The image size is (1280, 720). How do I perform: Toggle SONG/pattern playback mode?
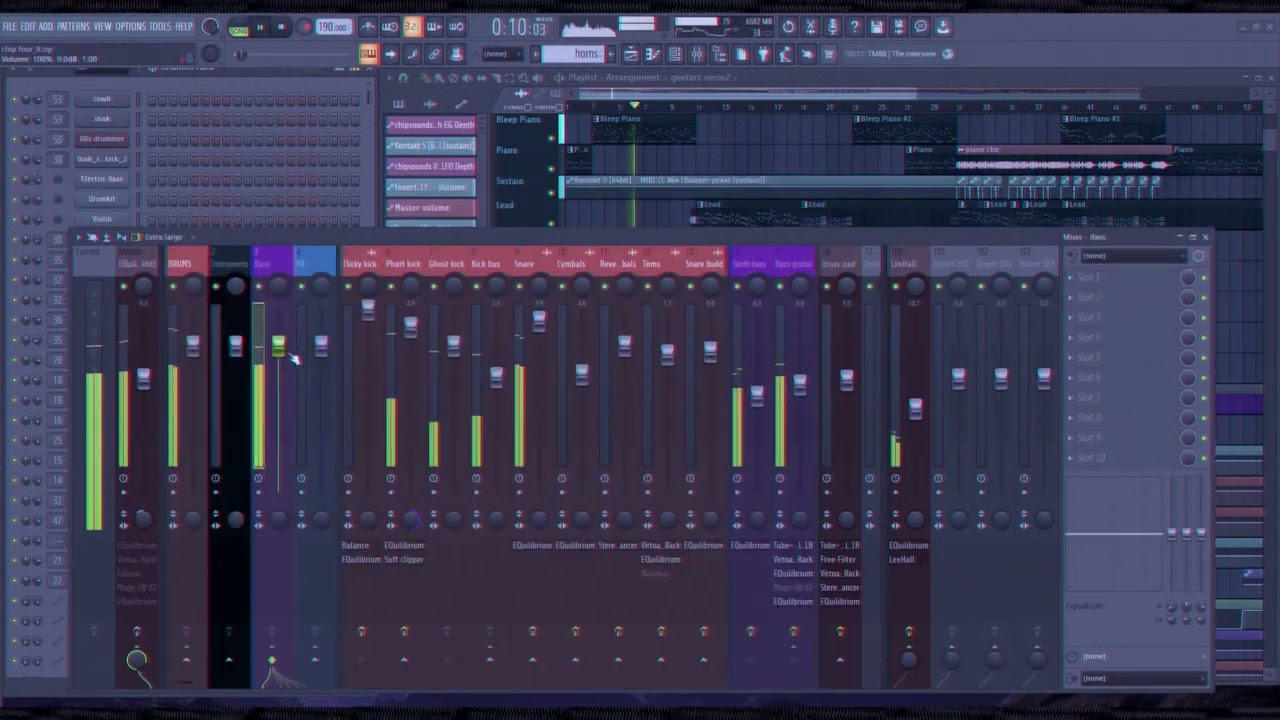point(238,29)
